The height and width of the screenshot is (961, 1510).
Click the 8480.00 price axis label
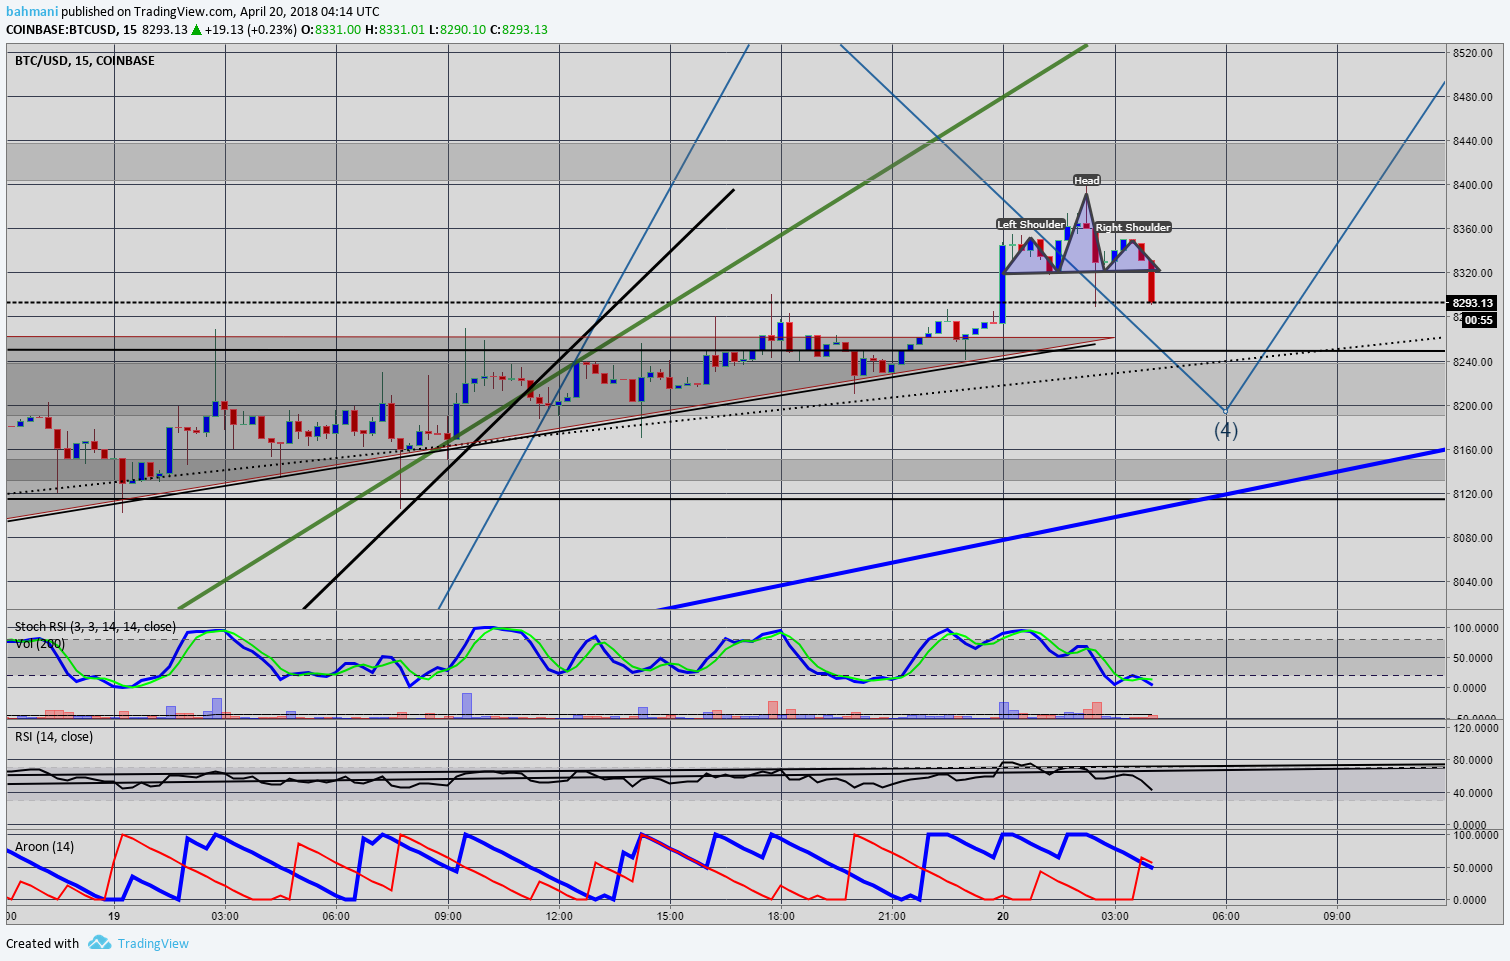(1473, 97)
